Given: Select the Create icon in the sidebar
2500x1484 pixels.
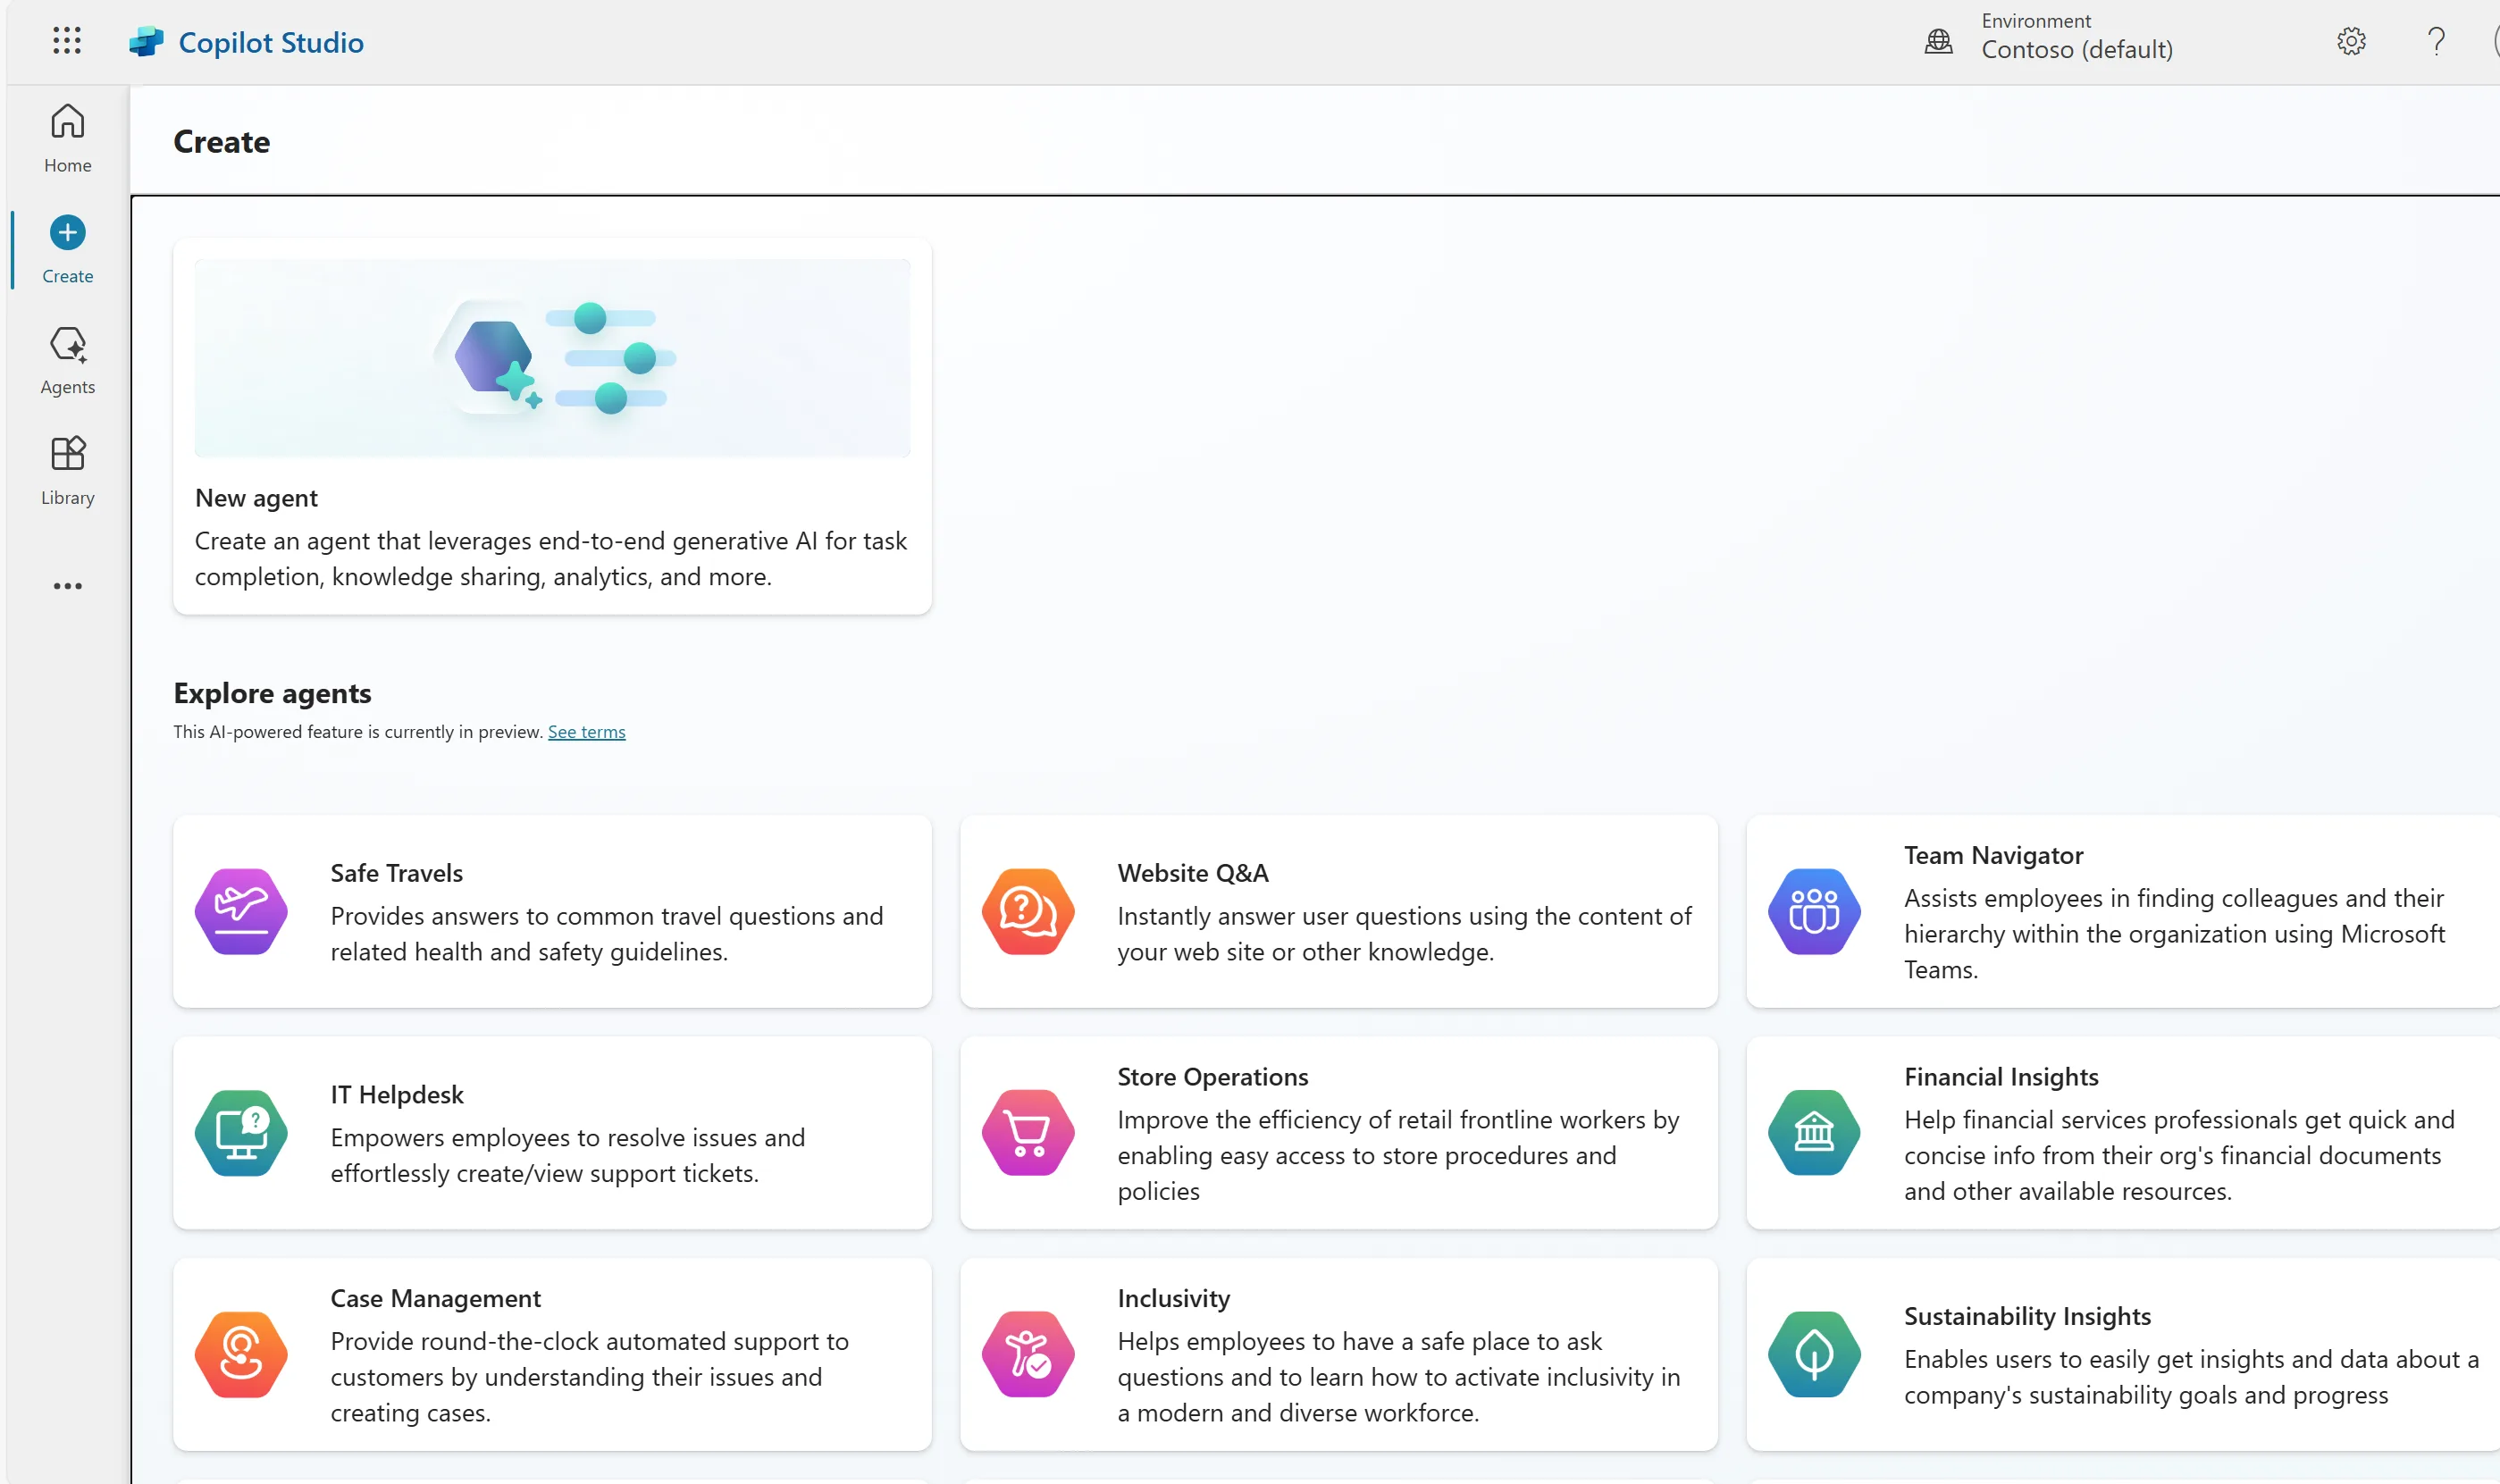Looking at the screenshot, I should [x=66, y=248].
